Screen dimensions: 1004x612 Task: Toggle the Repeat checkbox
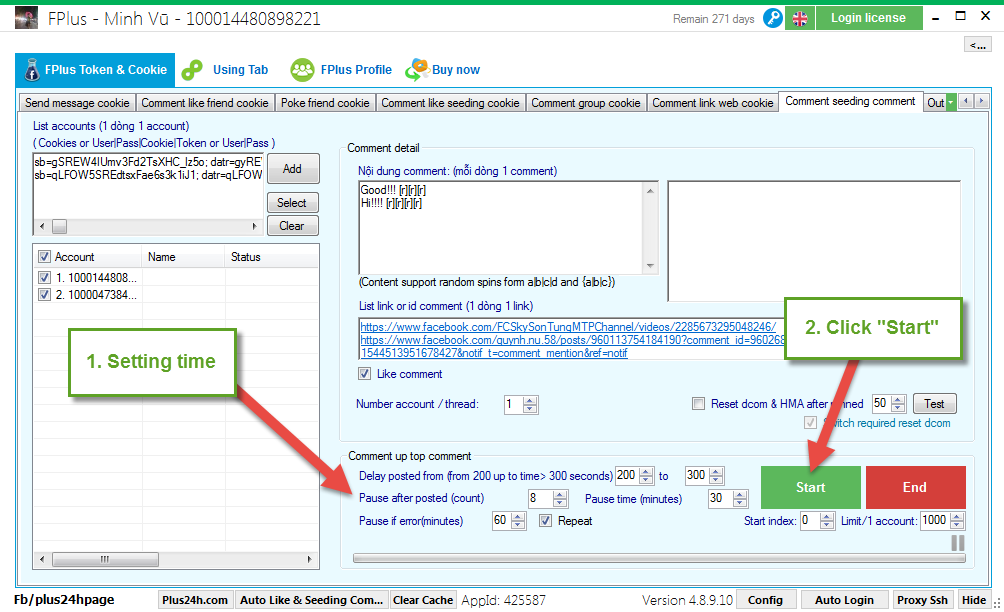click(545, 521)
